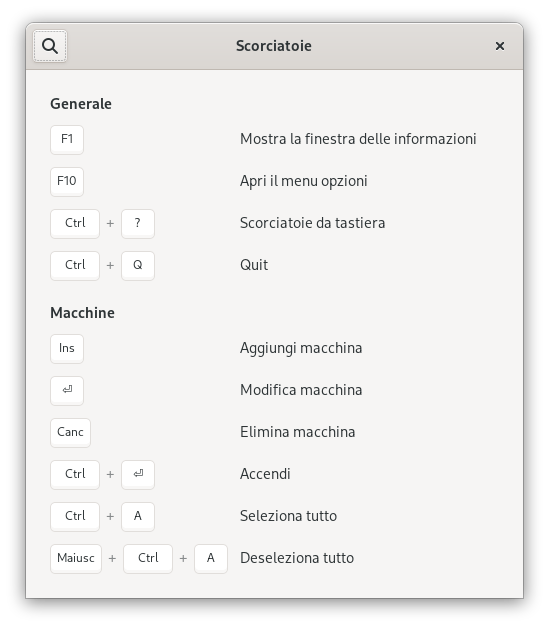Click the Q key cap next to Quit
The image size is (549, 627).
pos(138,265)
